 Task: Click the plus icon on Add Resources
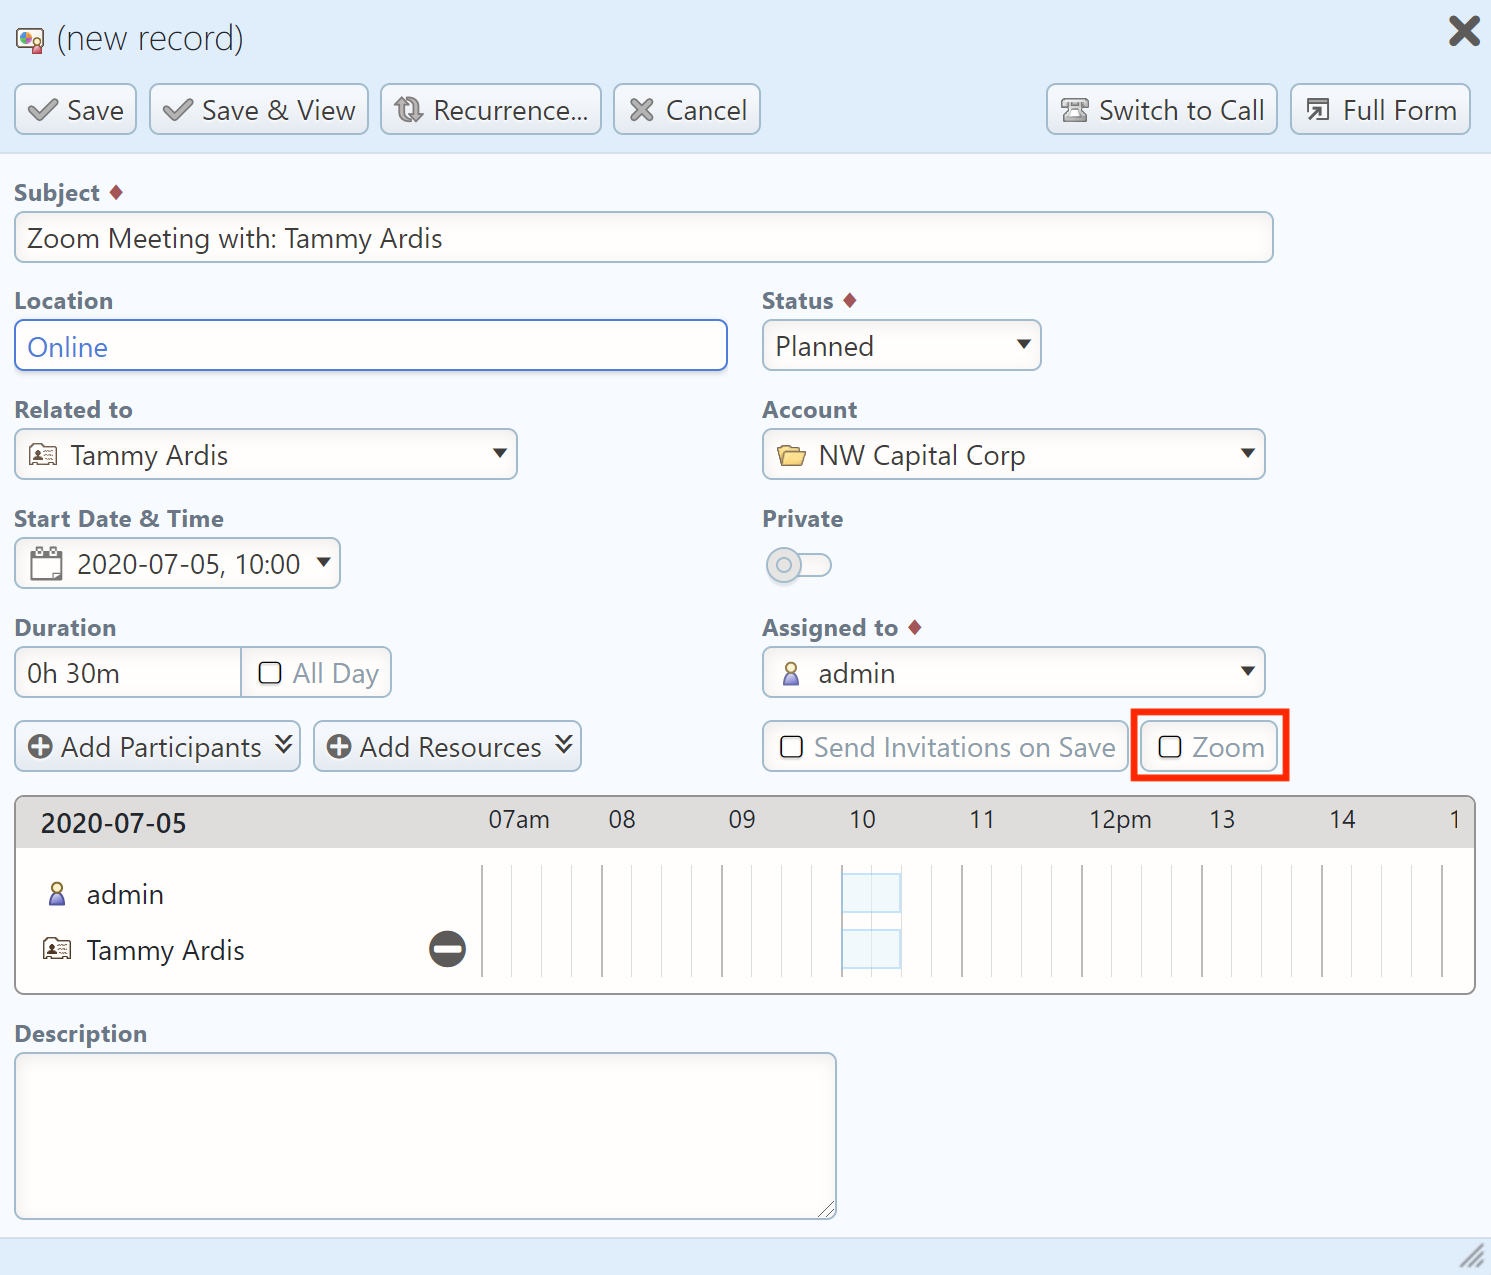click(339, 747)
